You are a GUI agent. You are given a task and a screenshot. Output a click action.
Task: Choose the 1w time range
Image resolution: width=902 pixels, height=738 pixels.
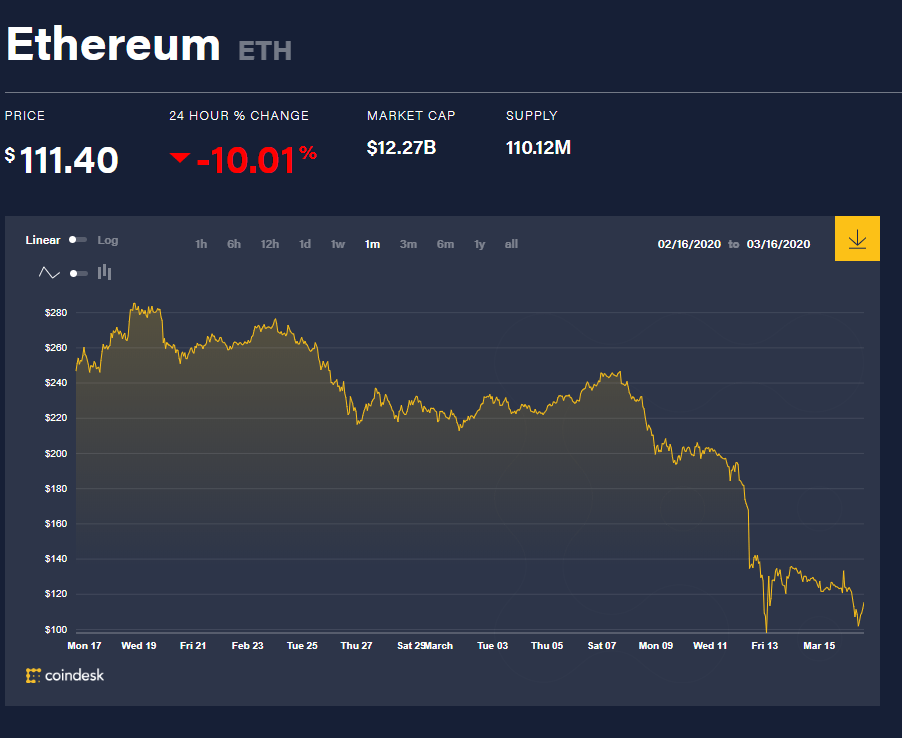point(338,244)
